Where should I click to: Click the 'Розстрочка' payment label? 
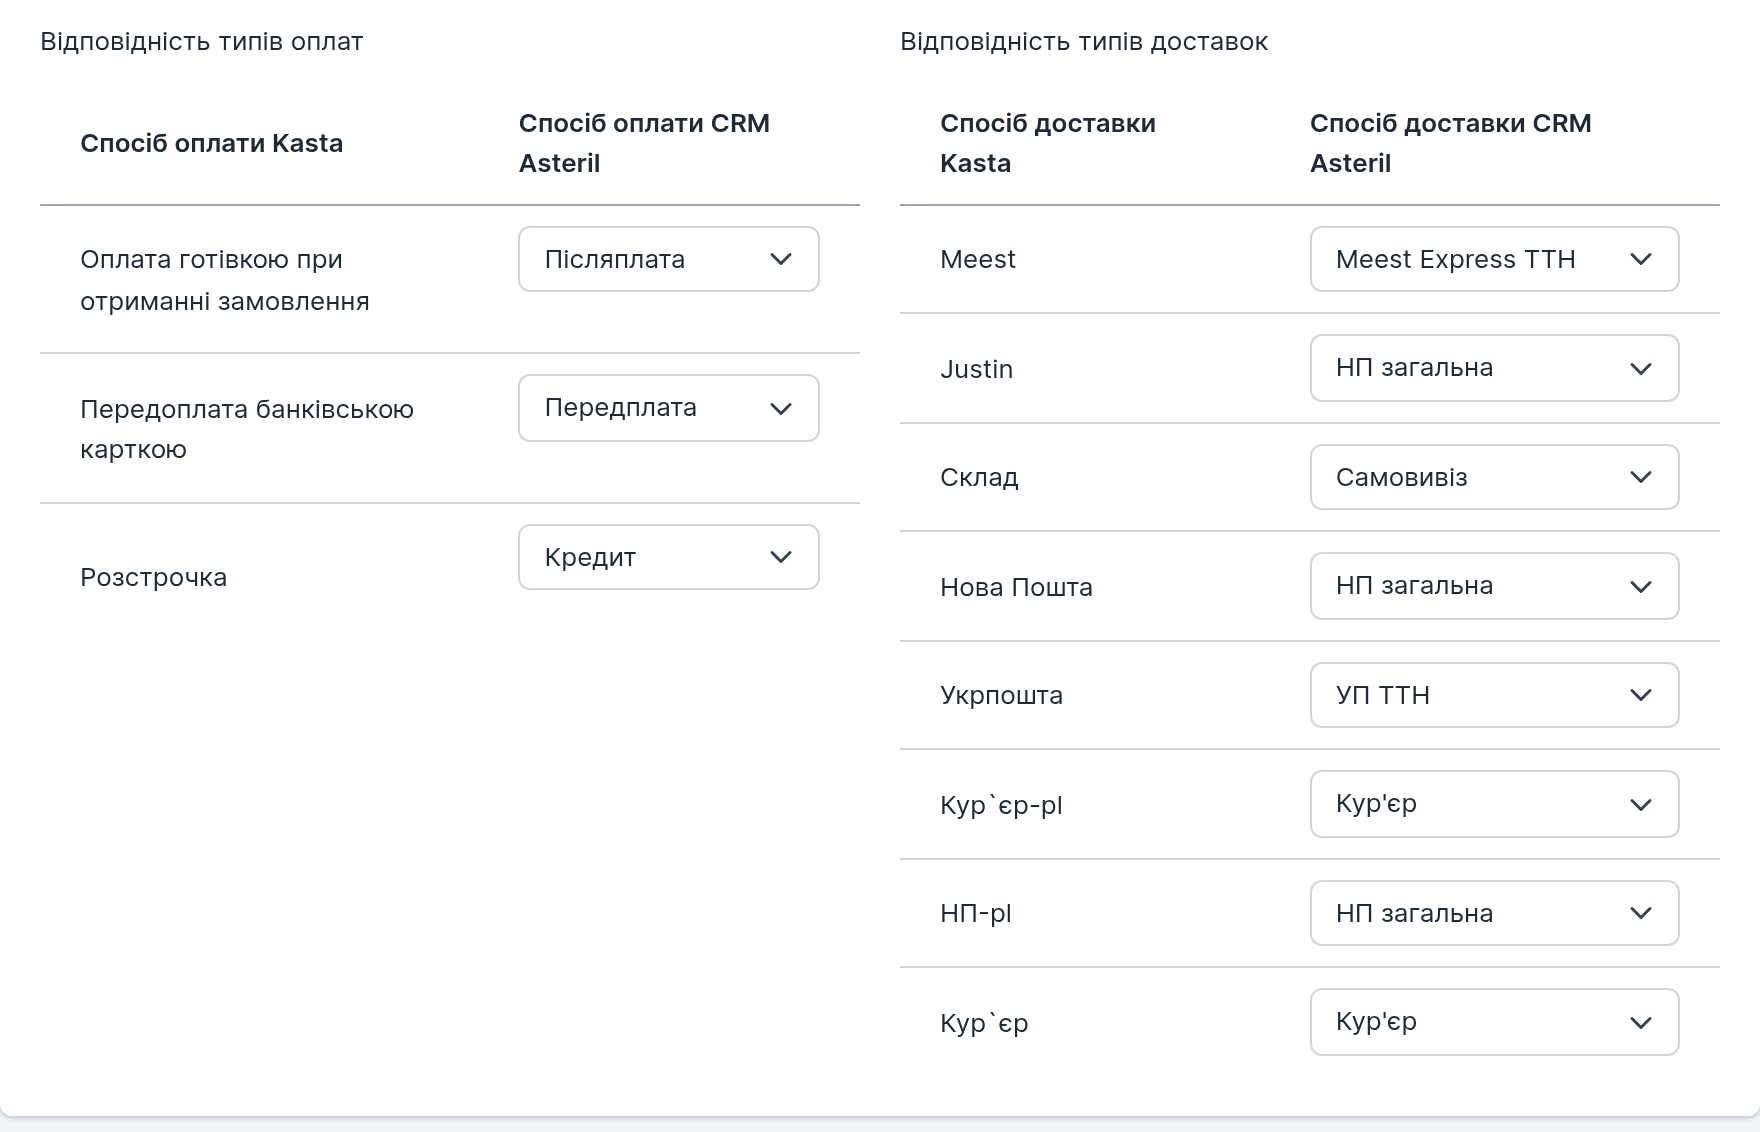click(154, 578)
